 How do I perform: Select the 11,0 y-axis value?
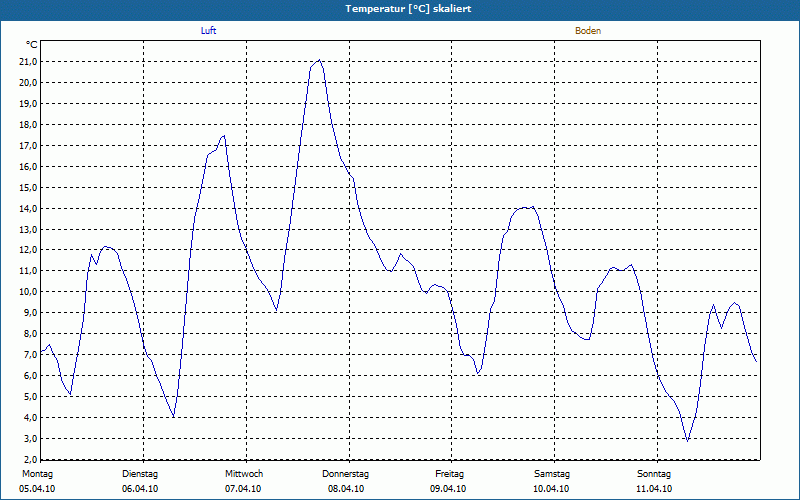click(x=28, y=271)
